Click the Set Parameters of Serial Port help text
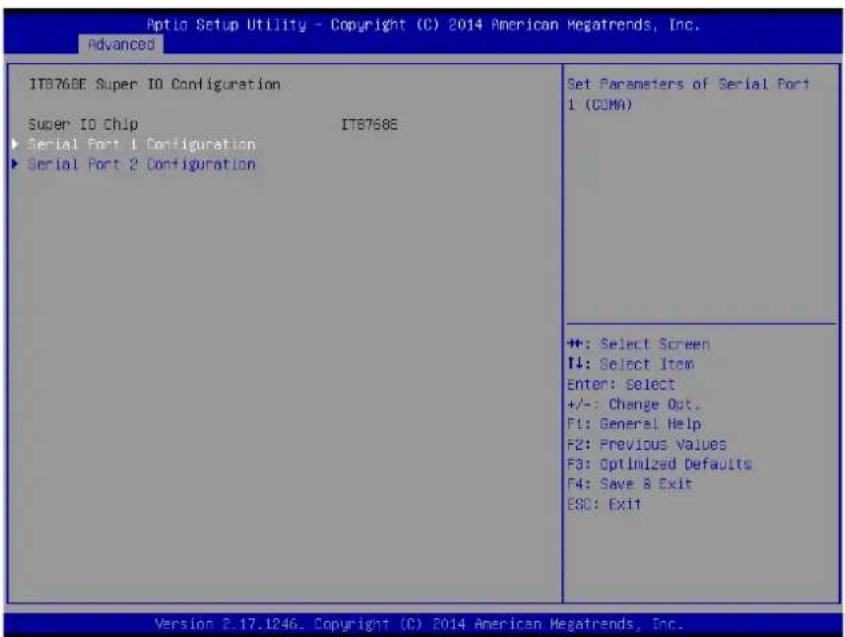 pyautogui.click(x=688, y=94)
